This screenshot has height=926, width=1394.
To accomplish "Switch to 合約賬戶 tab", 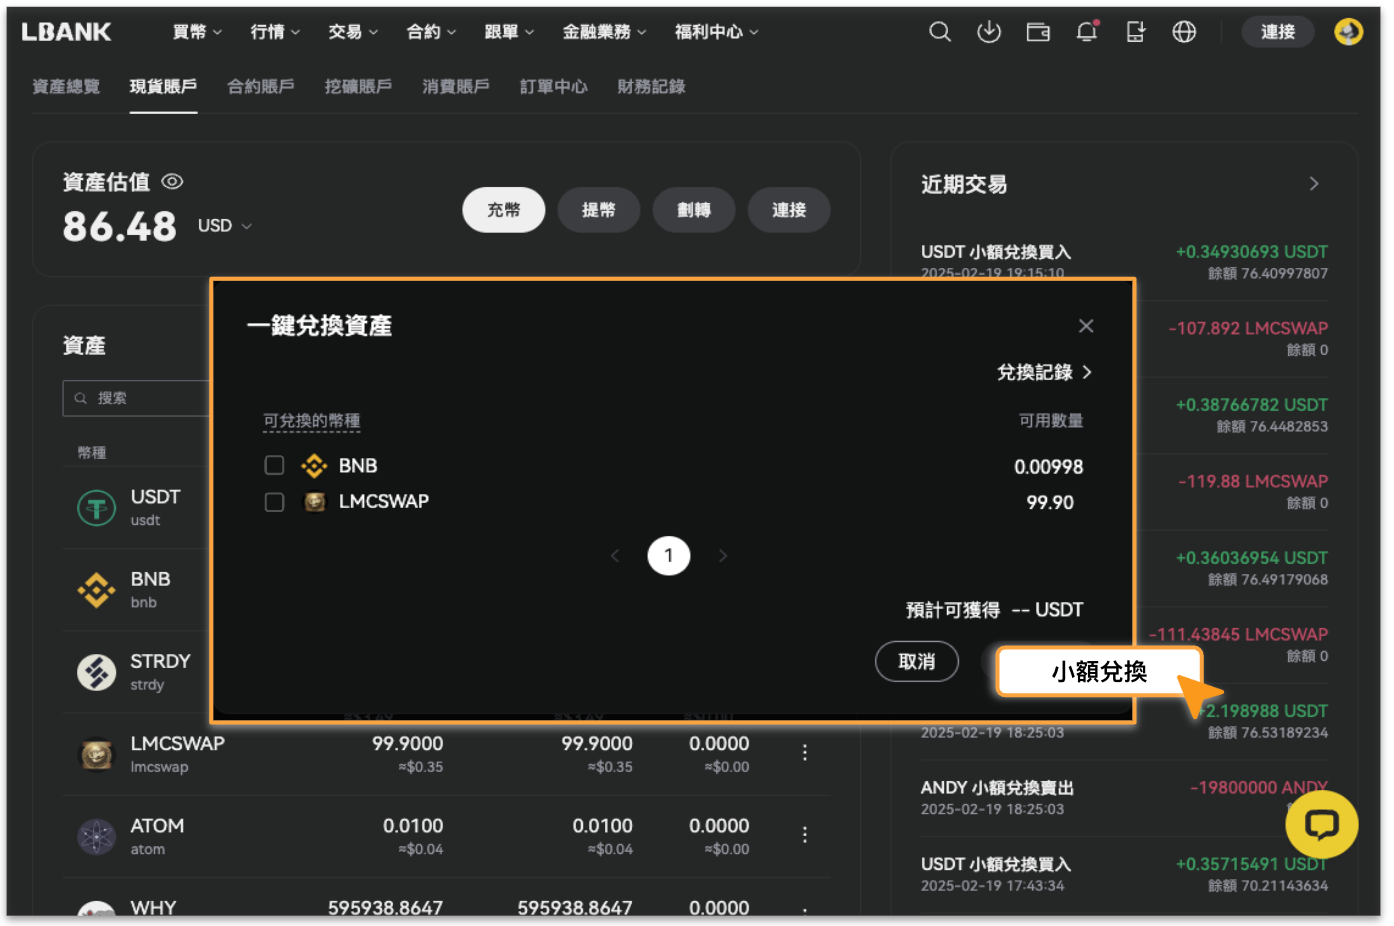I will (x=261, y=87).
